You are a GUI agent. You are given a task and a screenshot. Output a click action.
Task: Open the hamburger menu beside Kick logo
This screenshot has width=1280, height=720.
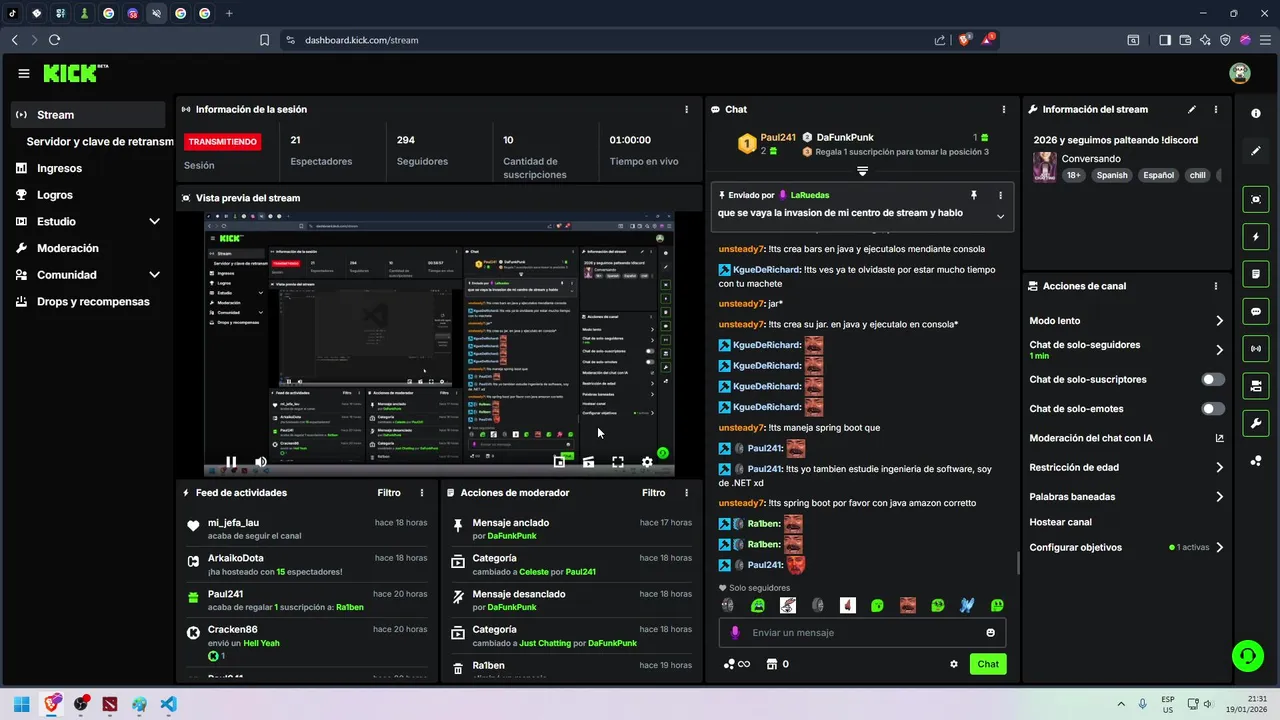(x=24, y=73)
